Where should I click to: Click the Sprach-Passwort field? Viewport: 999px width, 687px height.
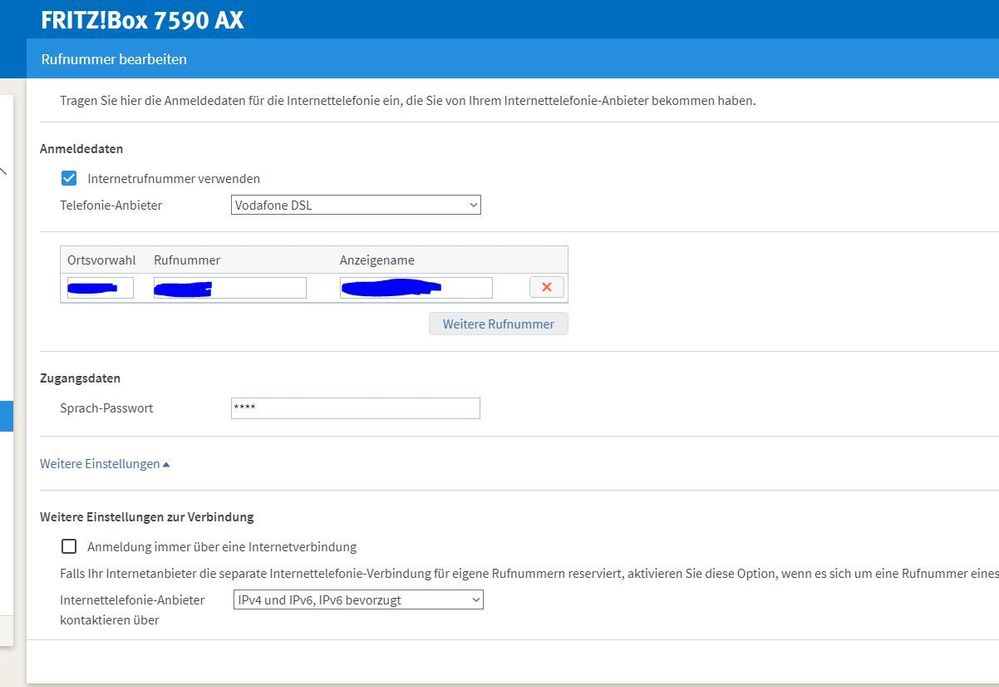coord(356,409)
